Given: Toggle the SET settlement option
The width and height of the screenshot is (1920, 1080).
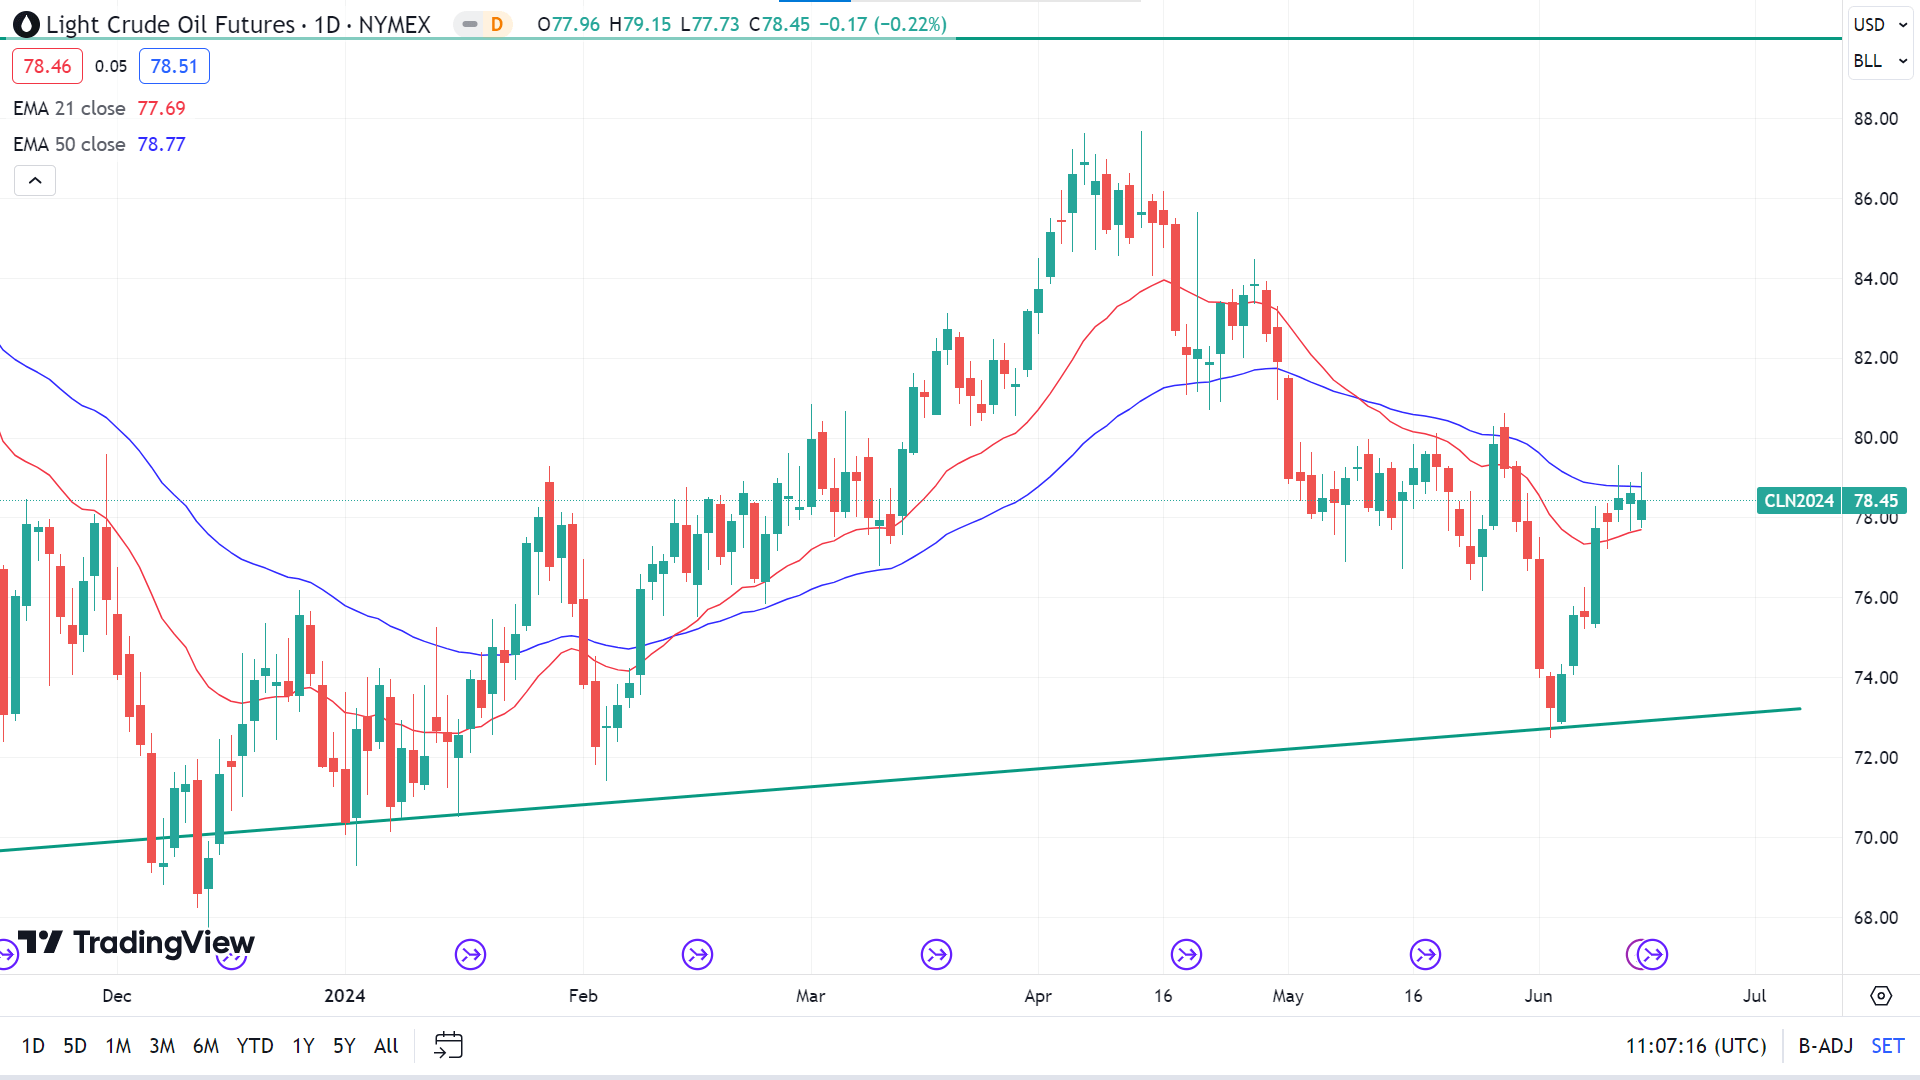Looking at the screenshot, I should (x=1887, y=1045).
